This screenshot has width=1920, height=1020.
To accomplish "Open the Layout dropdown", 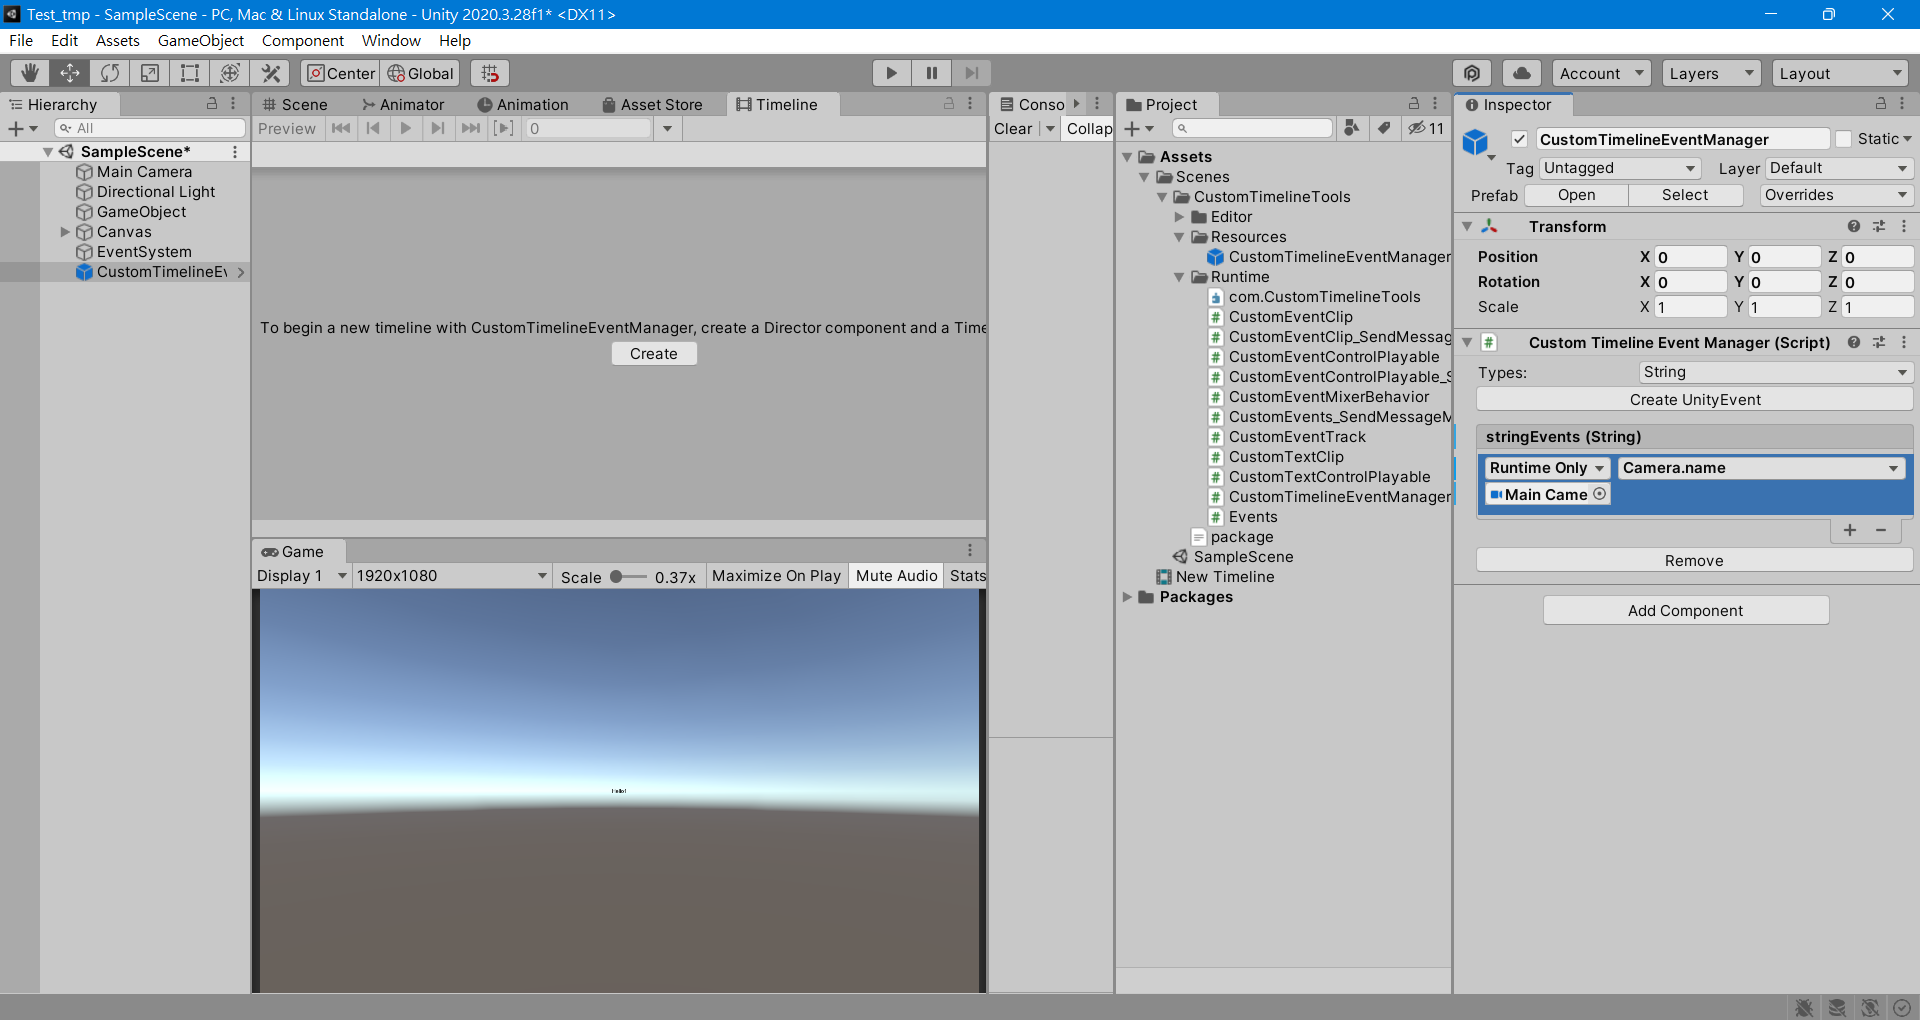I will [x=1841, y=73].
